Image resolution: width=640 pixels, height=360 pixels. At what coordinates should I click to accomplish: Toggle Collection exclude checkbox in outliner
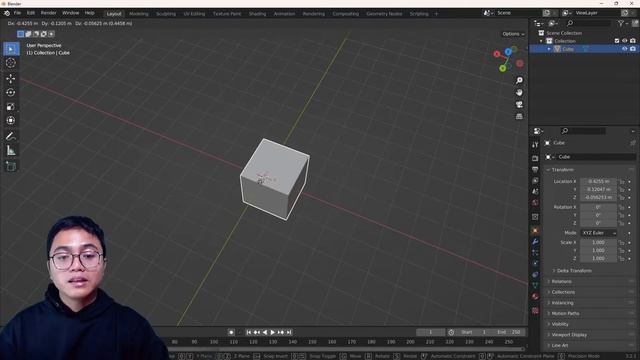coord(617,41)
